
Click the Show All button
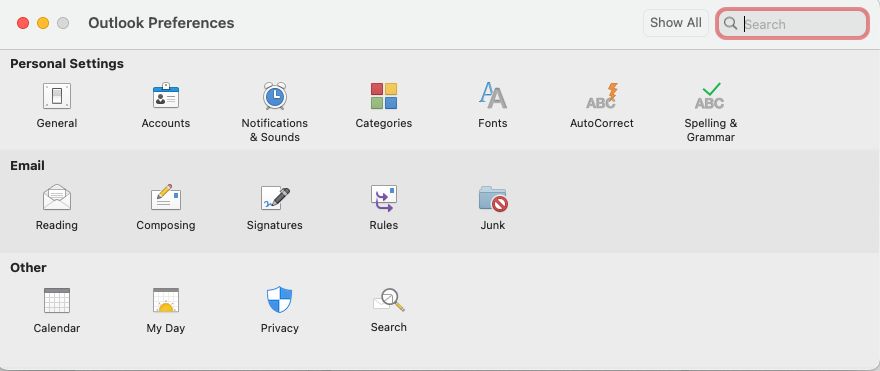676,23
